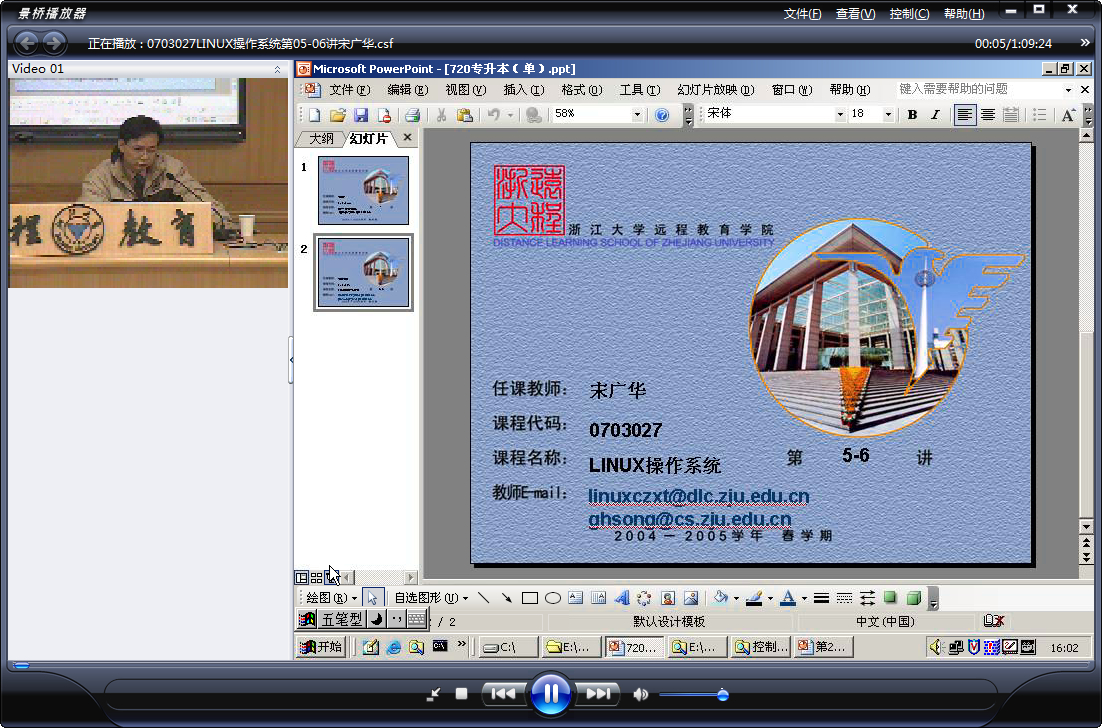Print with the printer icon
Screen dimensions: 1102x728
click(413, 115)
